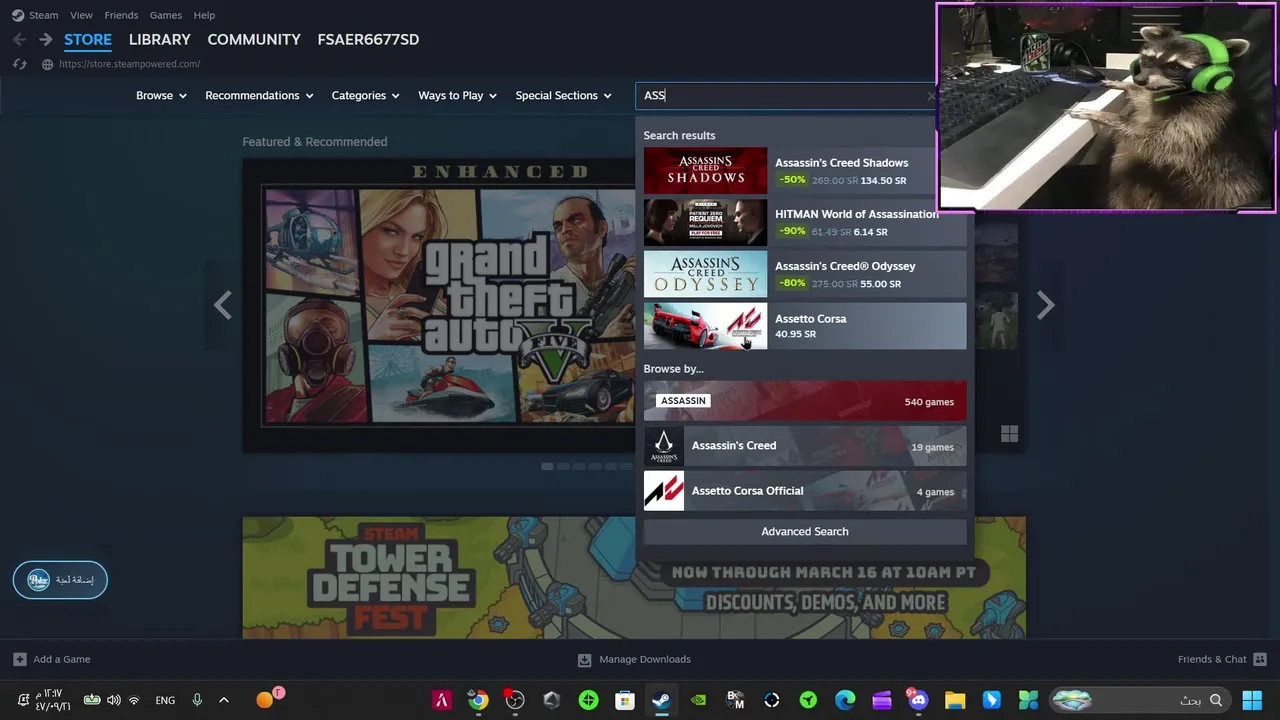This screenshot has height=720, width=1280.
Task: Expand the Recommendations dropdown
Action: coord(259,96)
